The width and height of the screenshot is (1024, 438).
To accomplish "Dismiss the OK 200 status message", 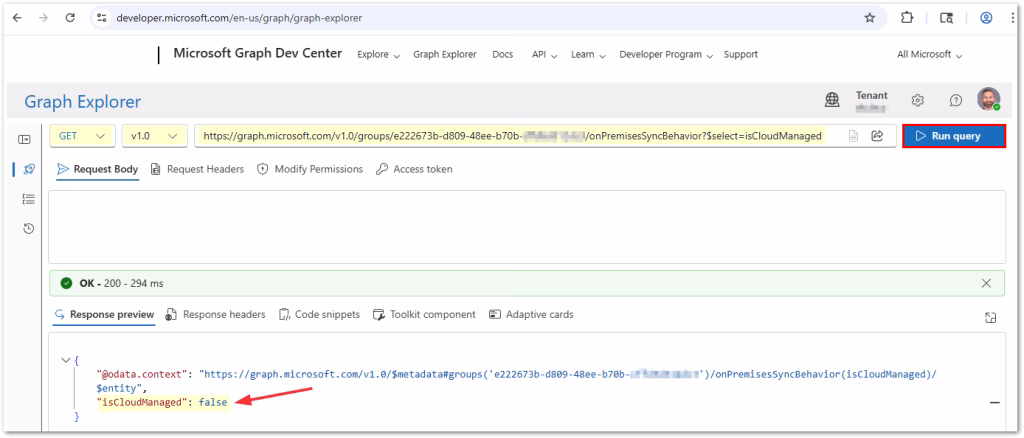I will click(987, 283).
